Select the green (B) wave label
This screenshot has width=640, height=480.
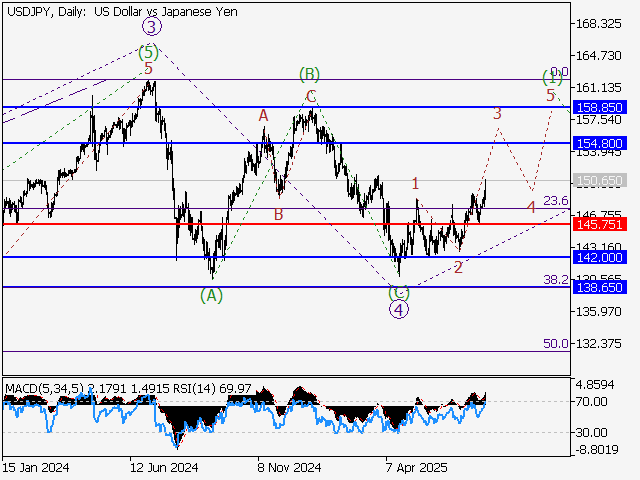[310, 74]
